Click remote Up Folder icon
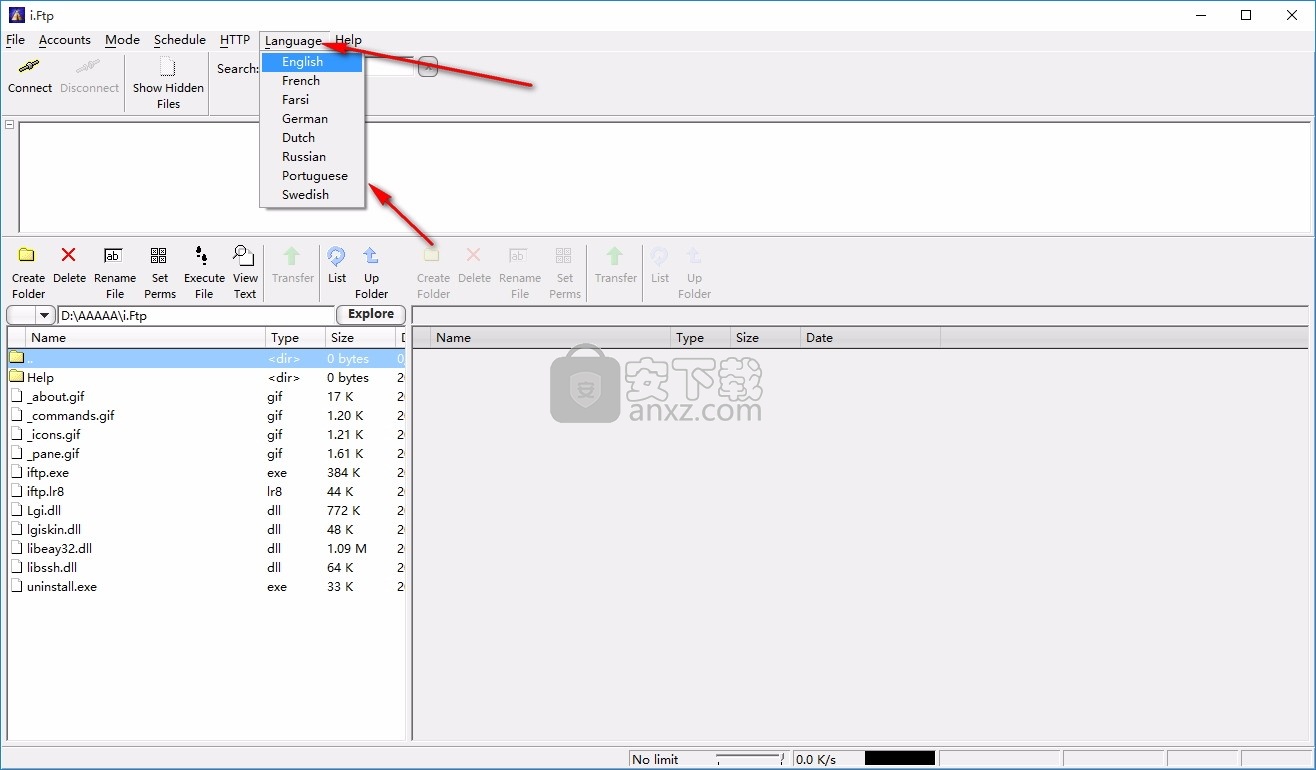 pos(694,256)
